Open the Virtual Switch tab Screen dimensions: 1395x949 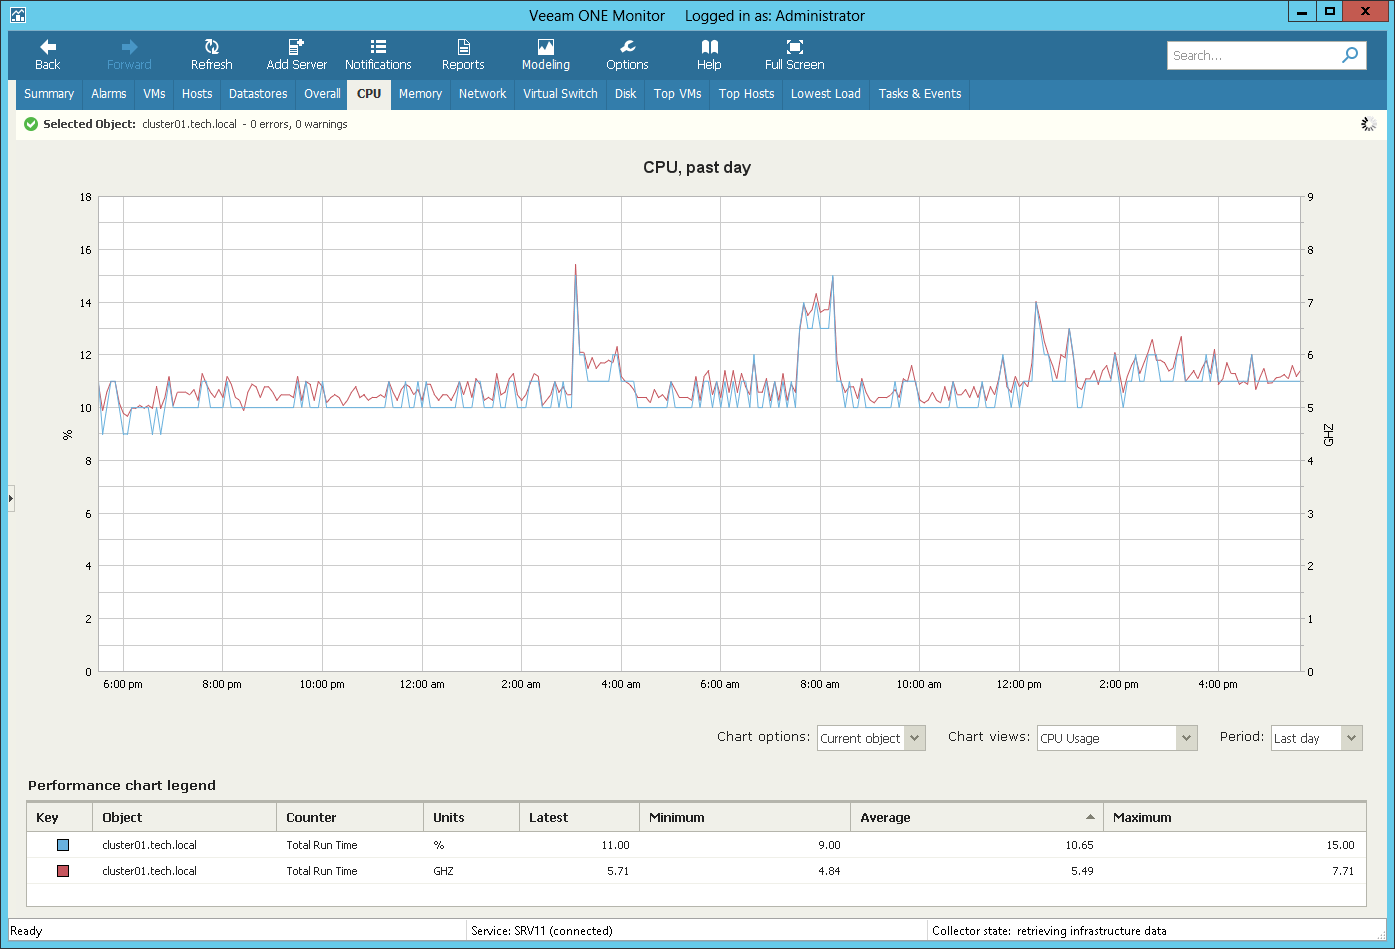click(560, 94)
